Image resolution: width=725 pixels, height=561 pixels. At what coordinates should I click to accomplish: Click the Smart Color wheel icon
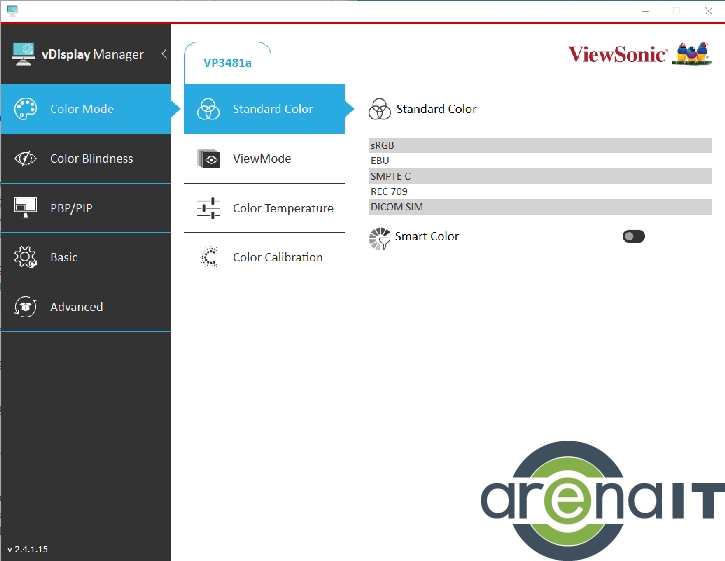tap(380, 237)
